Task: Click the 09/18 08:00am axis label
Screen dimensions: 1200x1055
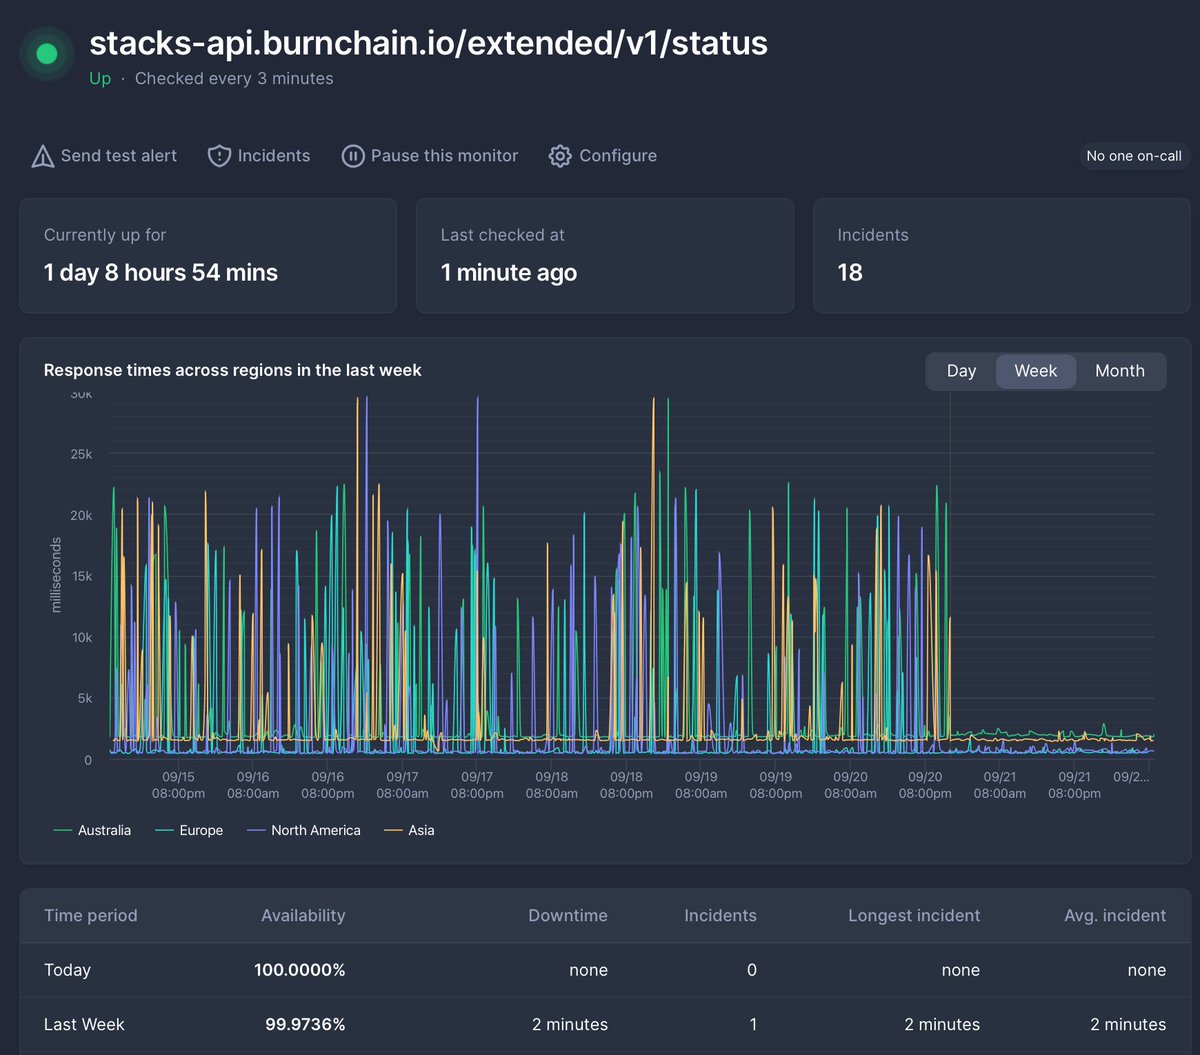Action: tap(551, 785)
